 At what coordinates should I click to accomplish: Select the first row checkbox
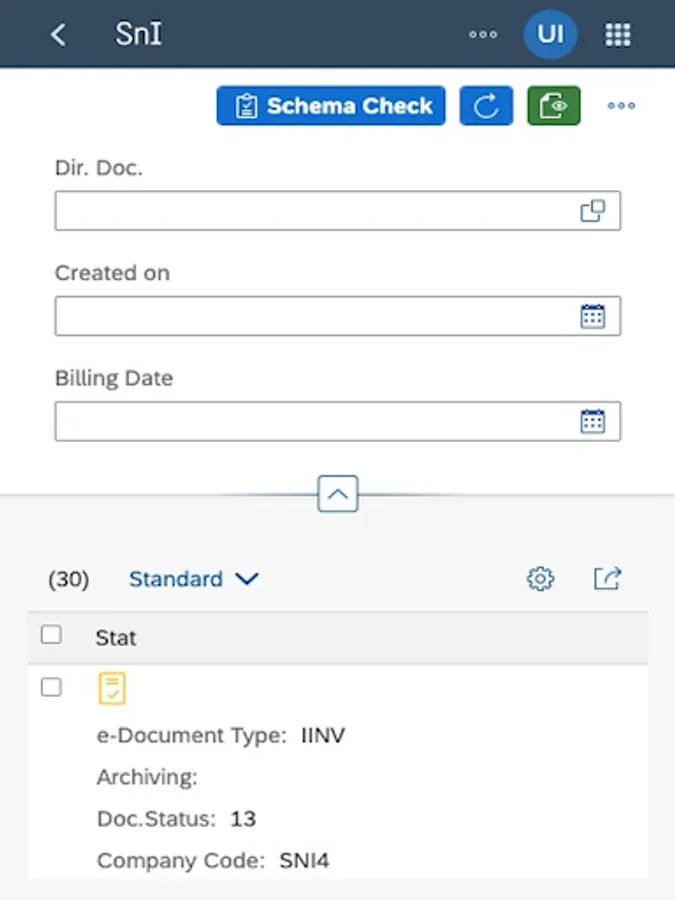point(51,687)
